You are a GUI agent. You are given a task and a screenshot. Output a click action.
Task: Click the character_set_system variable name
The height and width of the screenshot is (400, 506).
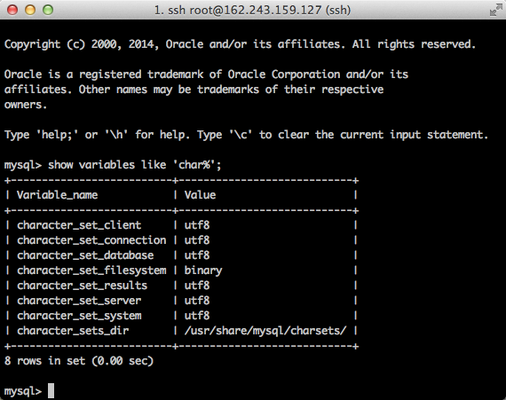[79, 316]
